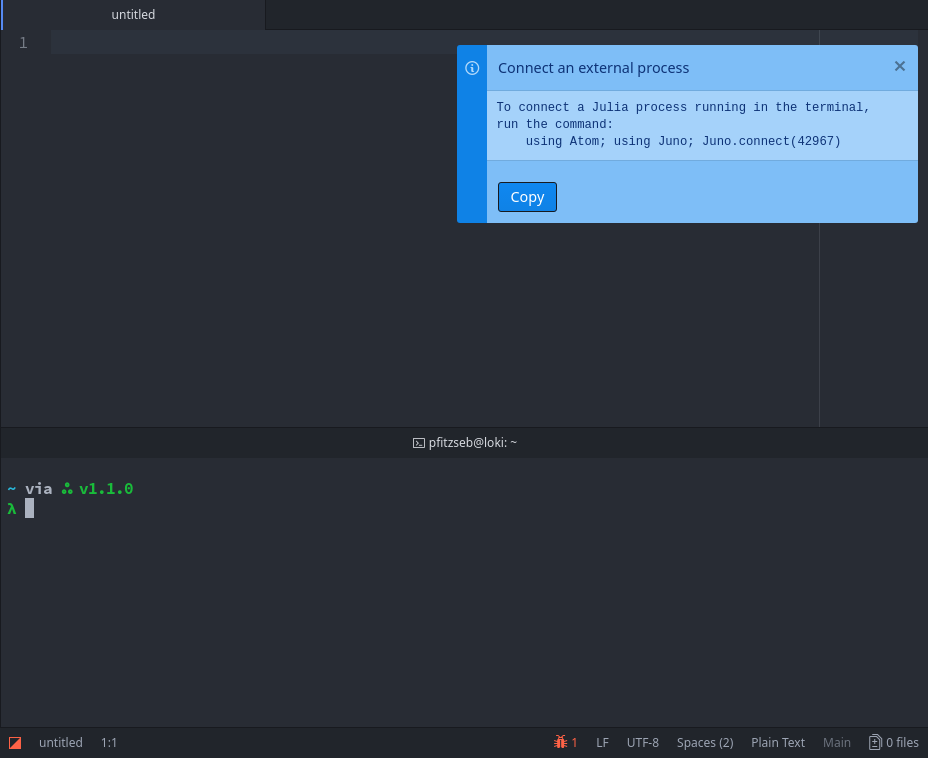Copy the Juno connect command
The image size is (928, 758).
(527, 197)
